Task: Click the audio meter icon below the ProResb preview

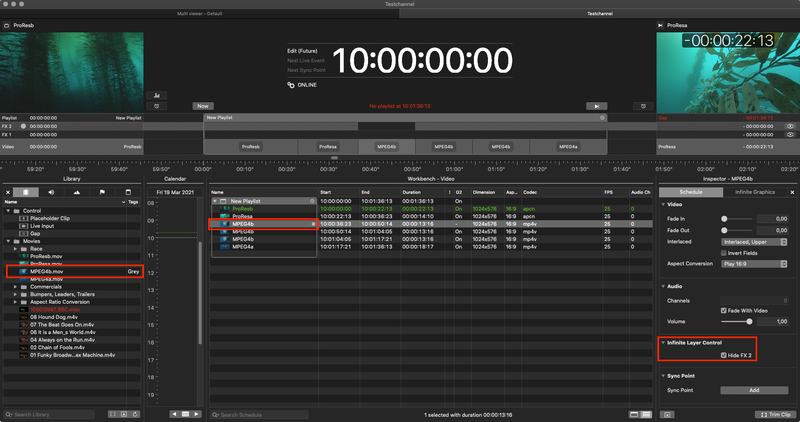Action: click(x=157, y=95)
